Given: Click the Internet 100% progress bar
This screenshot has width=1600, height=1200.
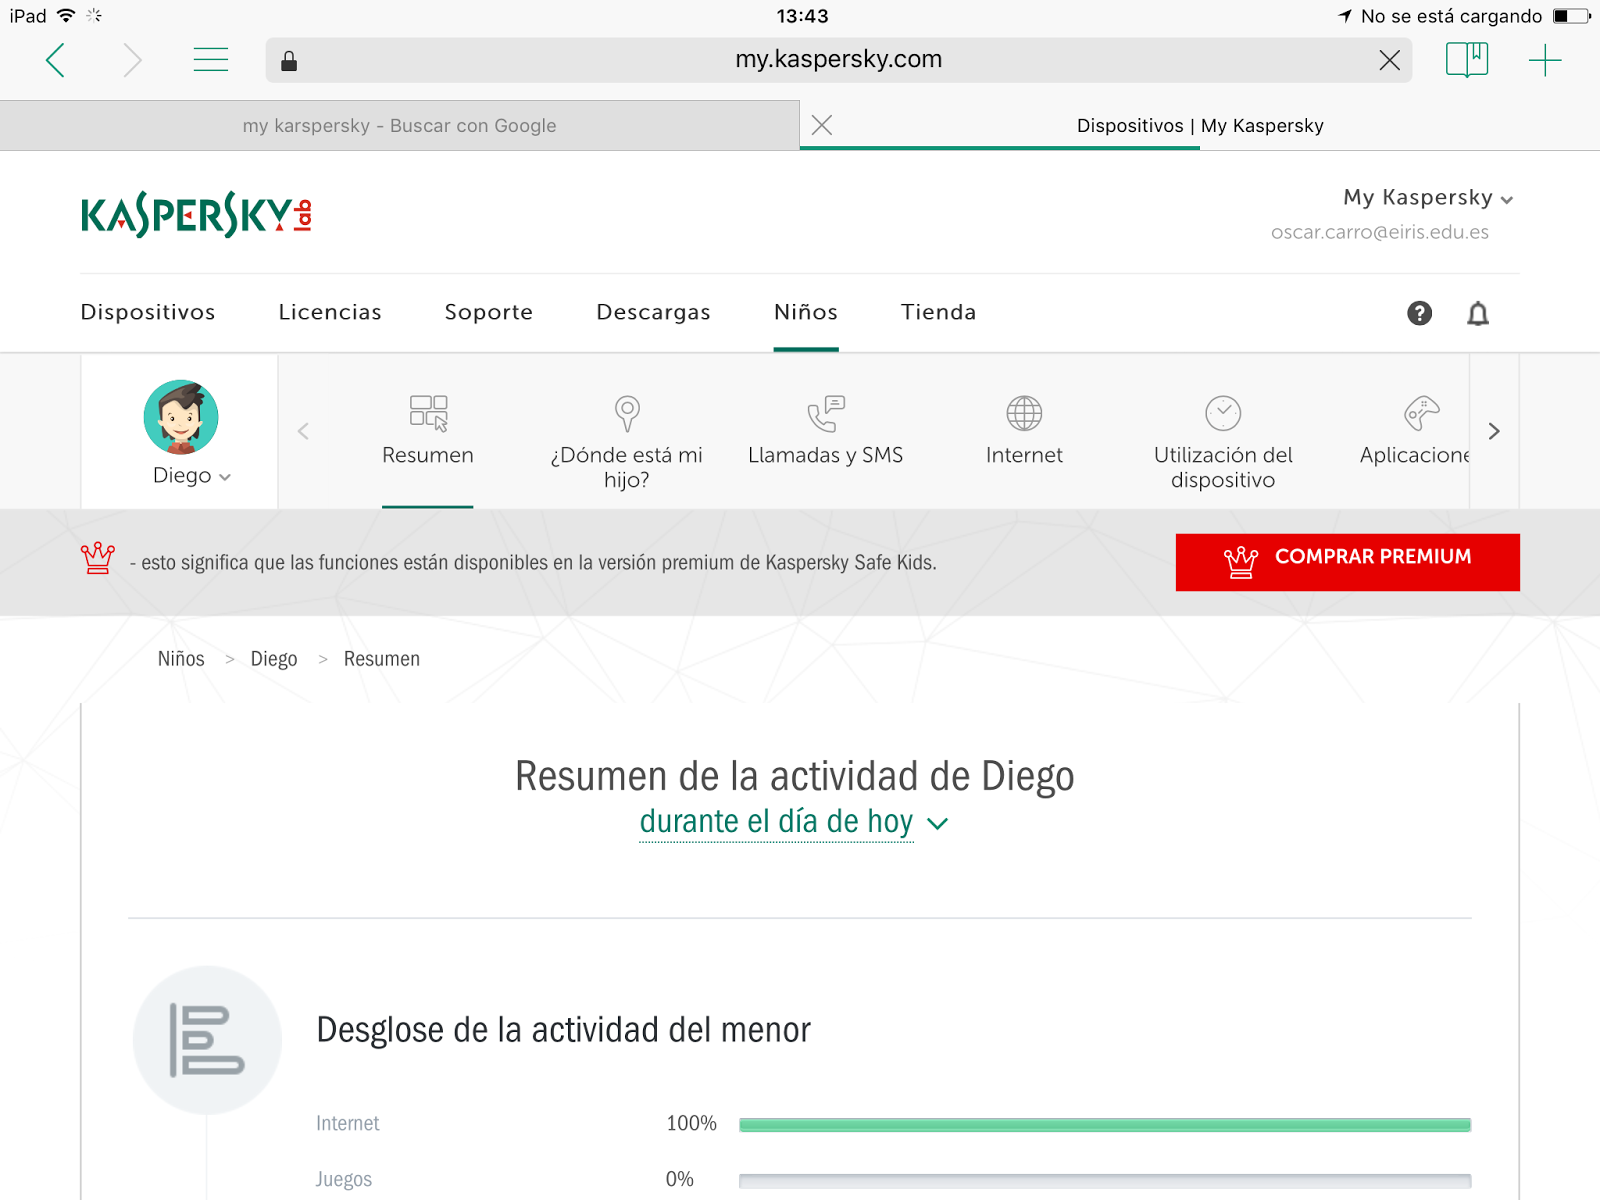Looking at the screenshot, I should [x=1105, y=1125].
